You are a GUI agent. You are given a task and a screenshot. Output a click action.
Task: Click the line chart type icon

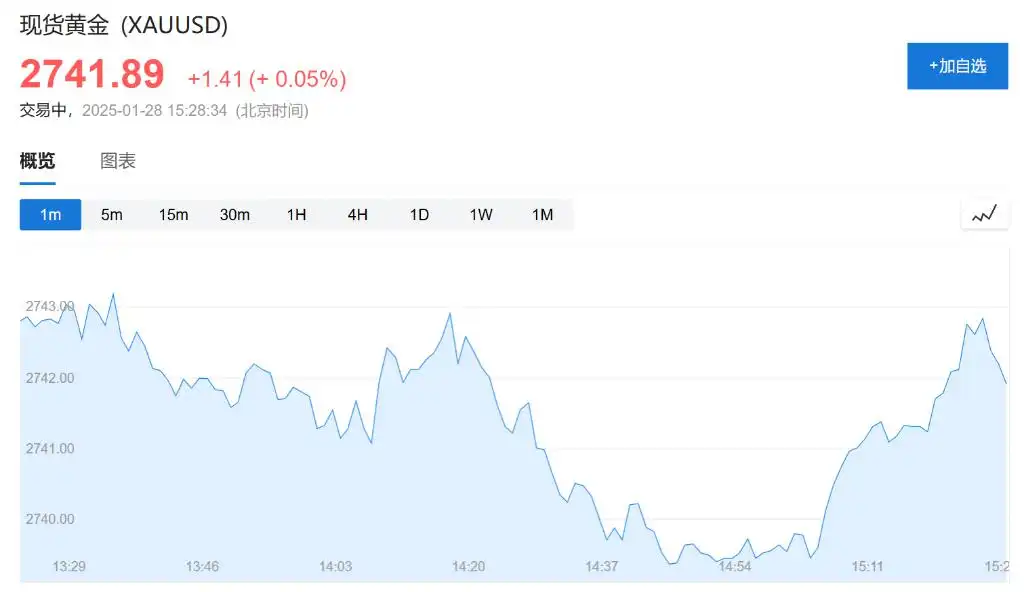(984, 214)
